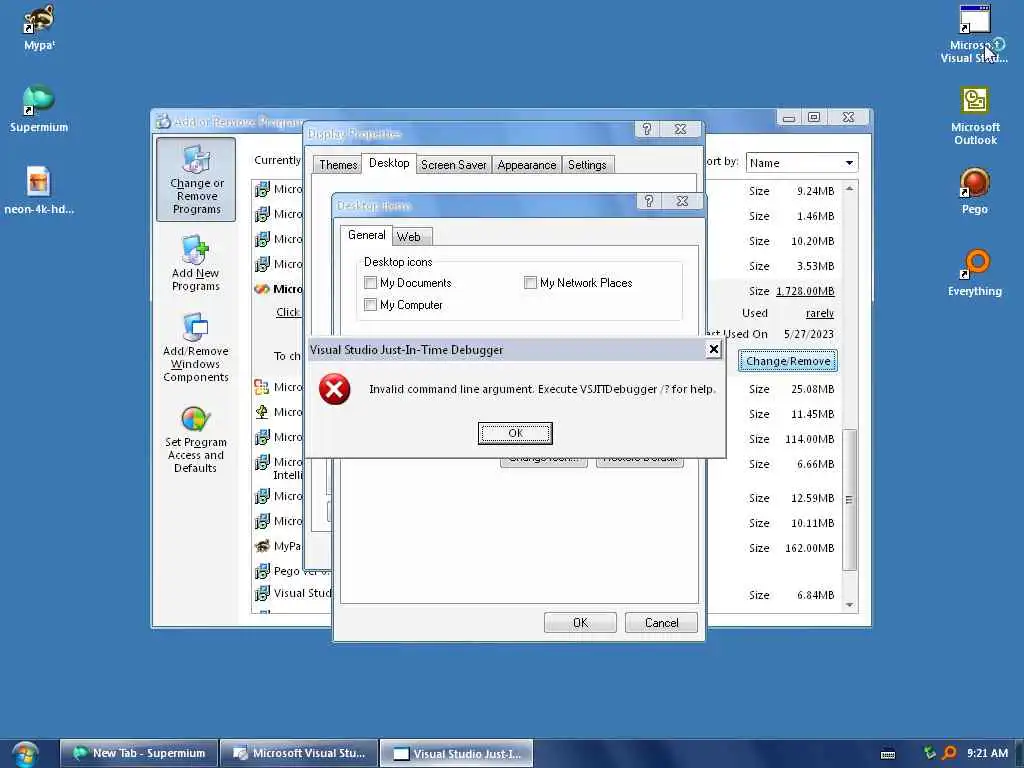The width and height of the screenshot is (1024, 768).
Task: Click OK in the Just-In-Time Debugger dialog
Action: click(515, 433)
